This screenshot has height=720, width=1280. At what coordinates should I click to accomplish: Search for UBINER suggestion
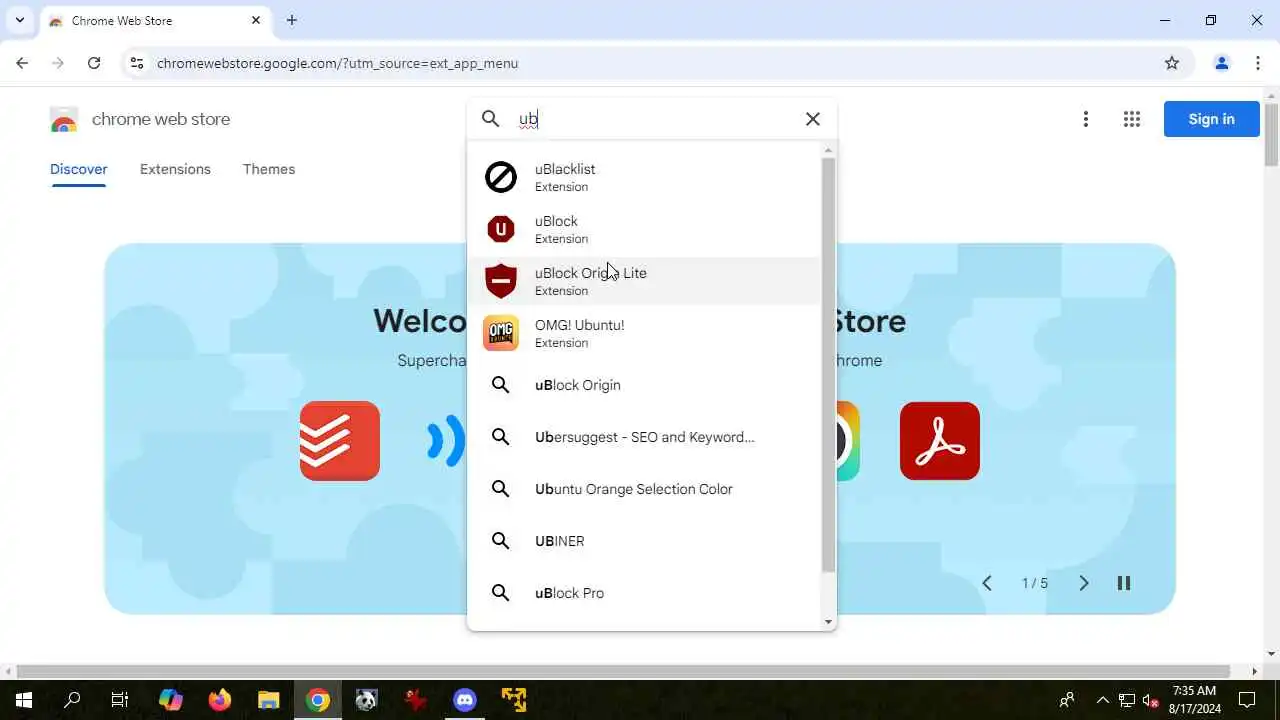coord(644,541)
